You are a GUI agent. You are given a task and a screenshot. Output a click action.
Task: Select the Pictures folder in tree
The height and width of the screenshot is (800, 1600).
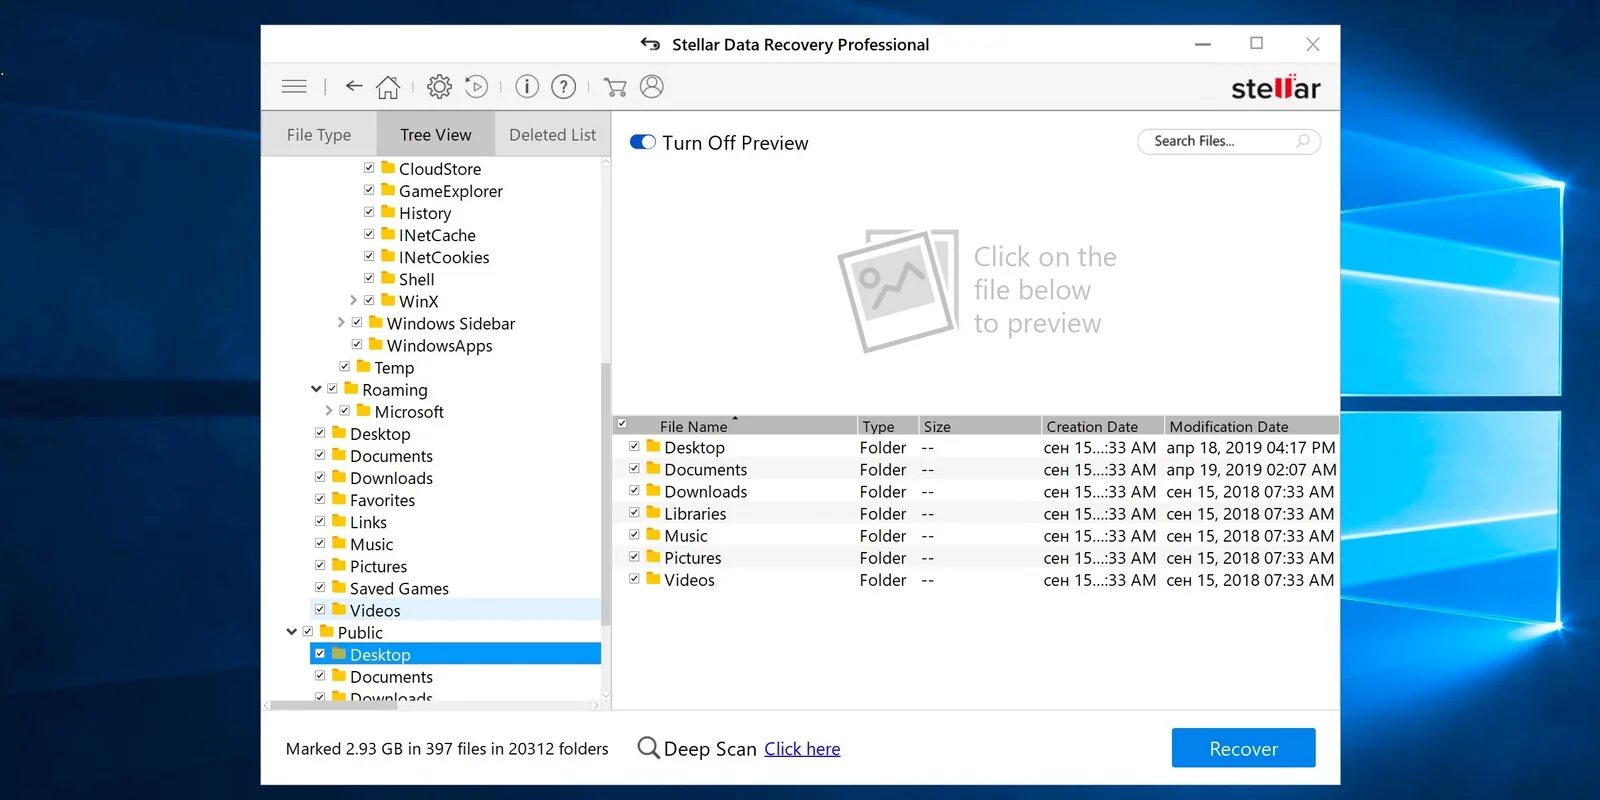point(378,566)
